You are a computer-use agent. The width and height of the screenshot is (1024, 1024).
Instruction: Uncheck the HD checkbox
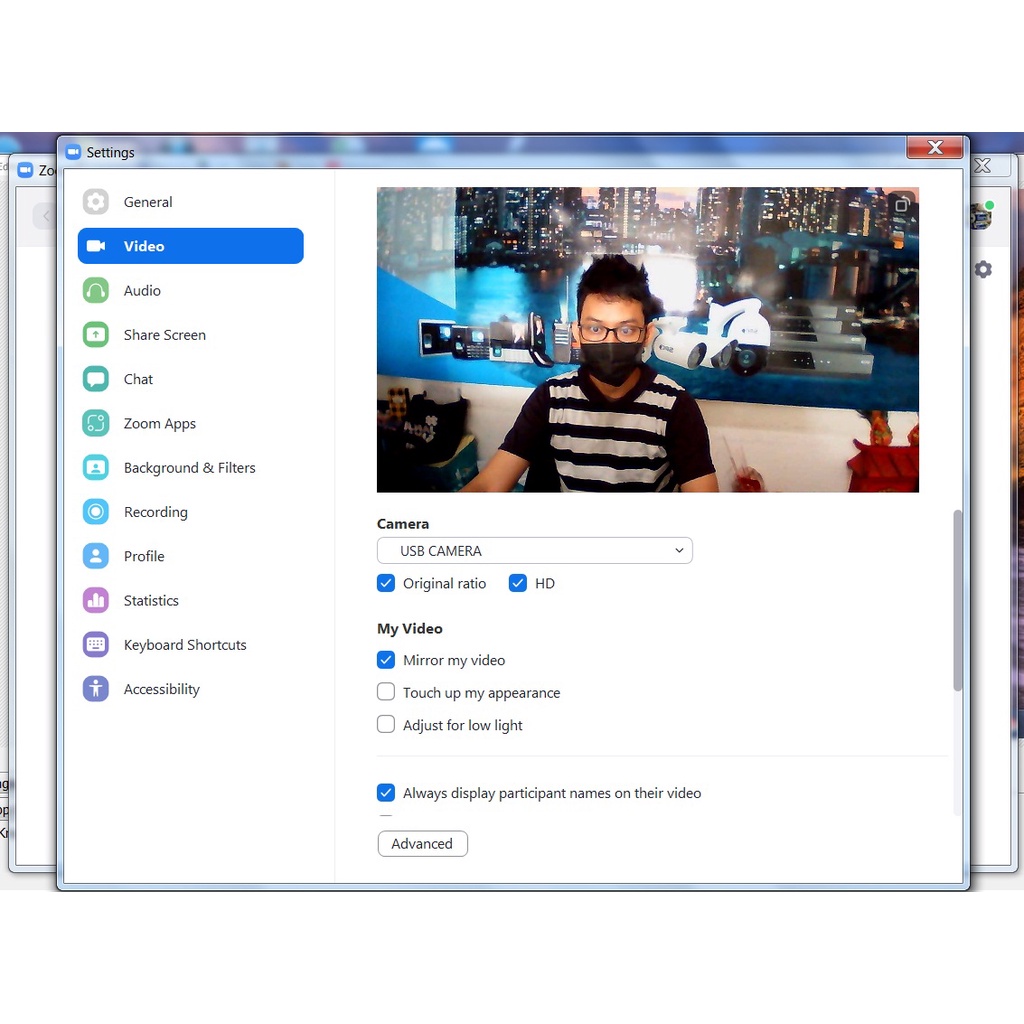[518, 583]
